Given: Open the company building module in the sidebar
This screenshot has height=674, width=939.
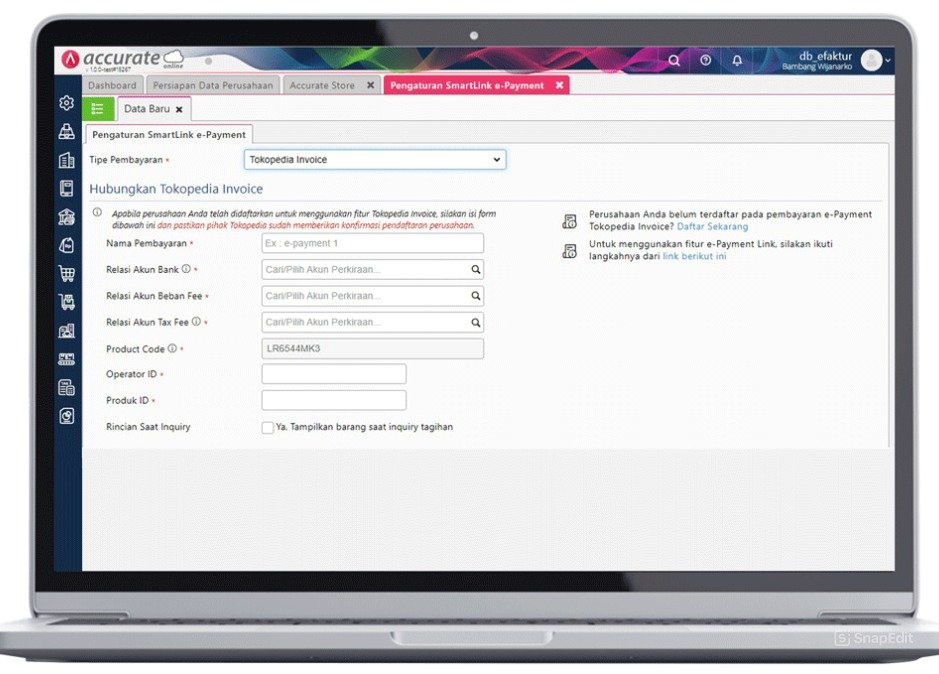Looking at the screenshot, I should (66, 160).
